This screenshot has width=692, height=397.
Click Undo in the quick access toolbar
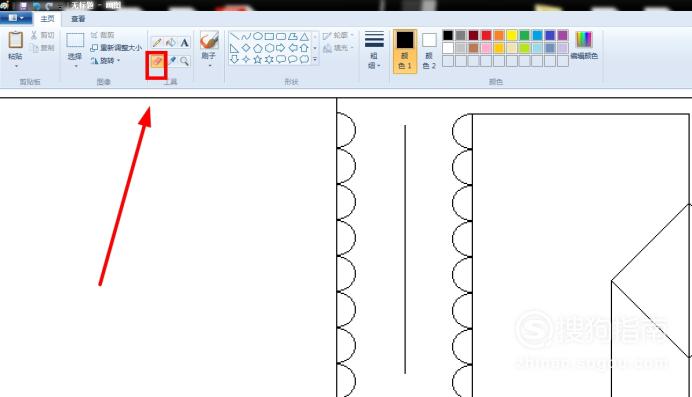pos(36,6)
